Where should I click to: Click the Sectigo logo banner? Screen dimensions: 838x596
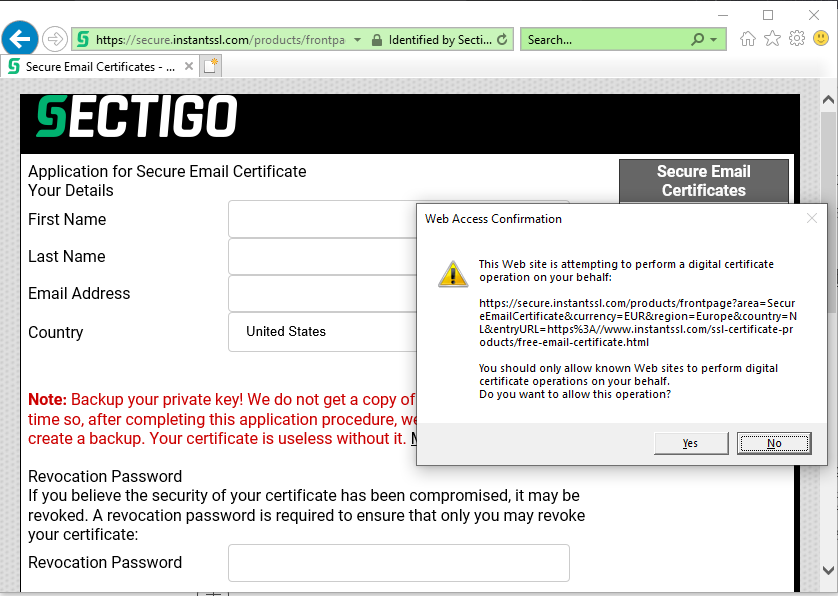coord(137,116)
